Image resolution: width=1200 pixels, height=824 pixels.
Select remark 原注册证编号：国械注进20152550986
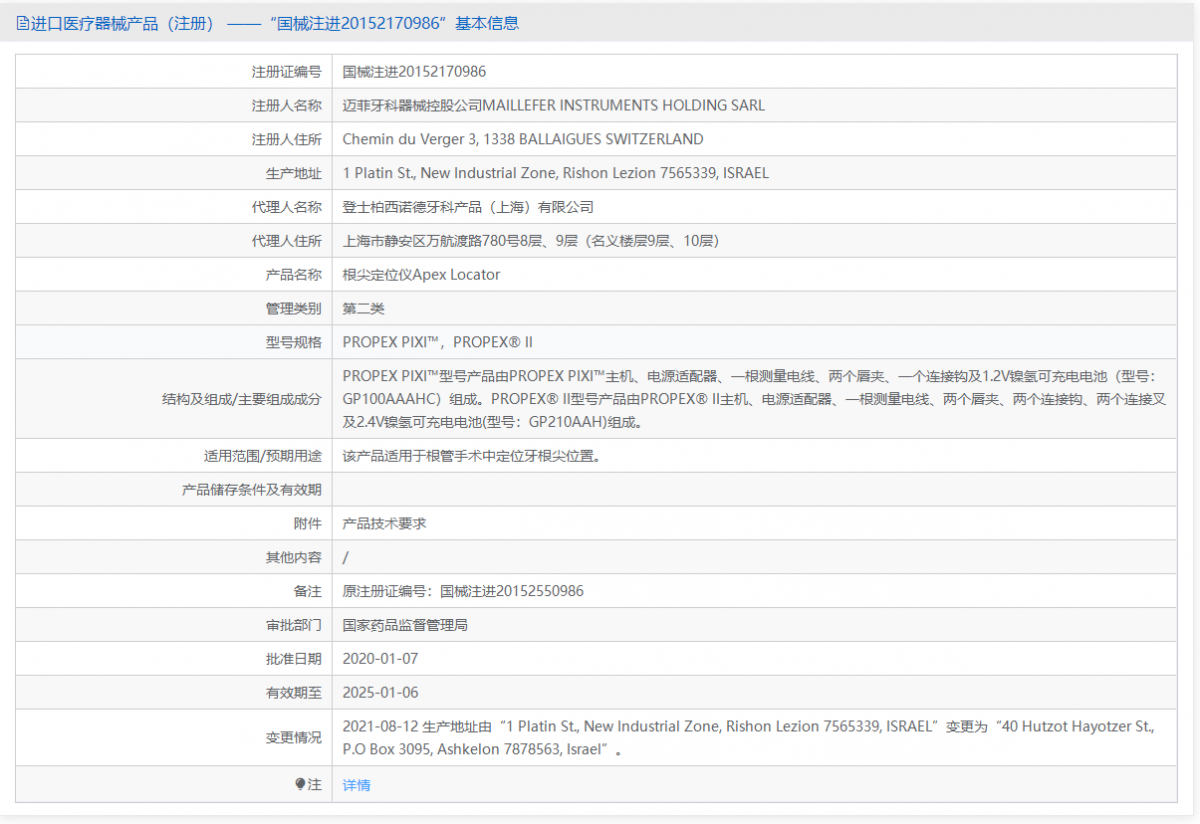point(463,591)
